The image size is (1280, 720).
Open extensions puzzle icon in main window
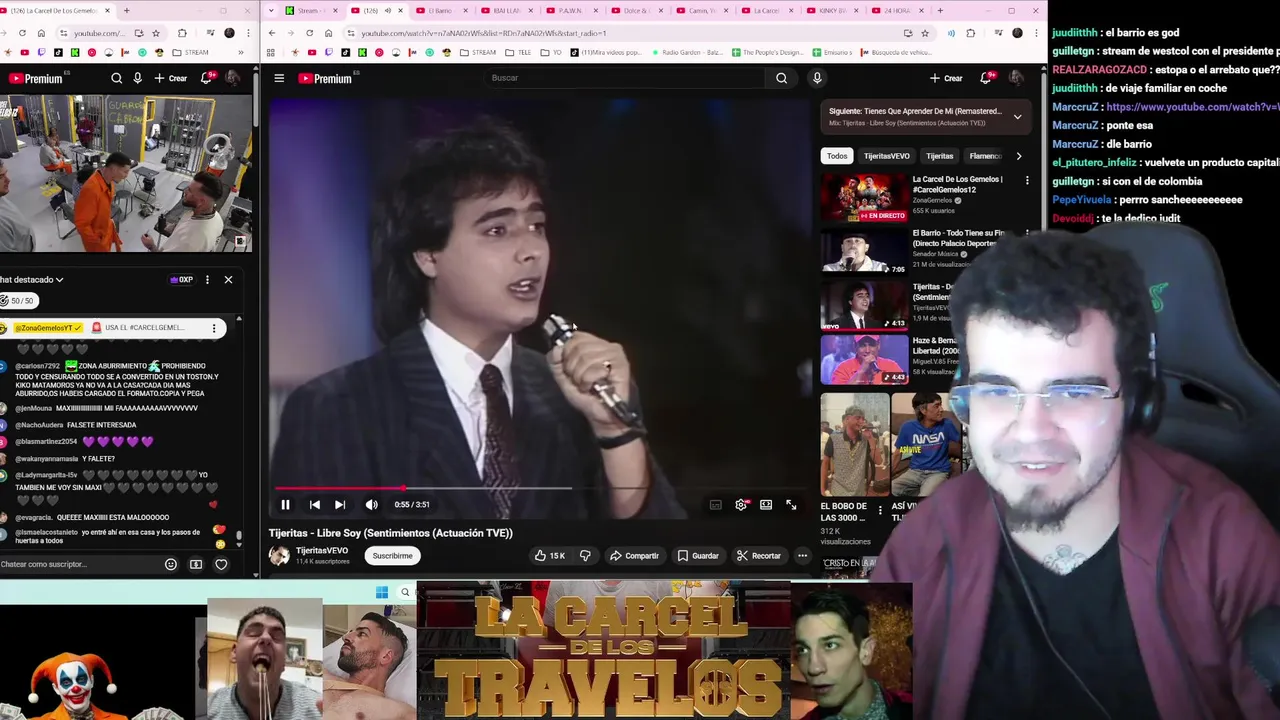click(970, 33)
